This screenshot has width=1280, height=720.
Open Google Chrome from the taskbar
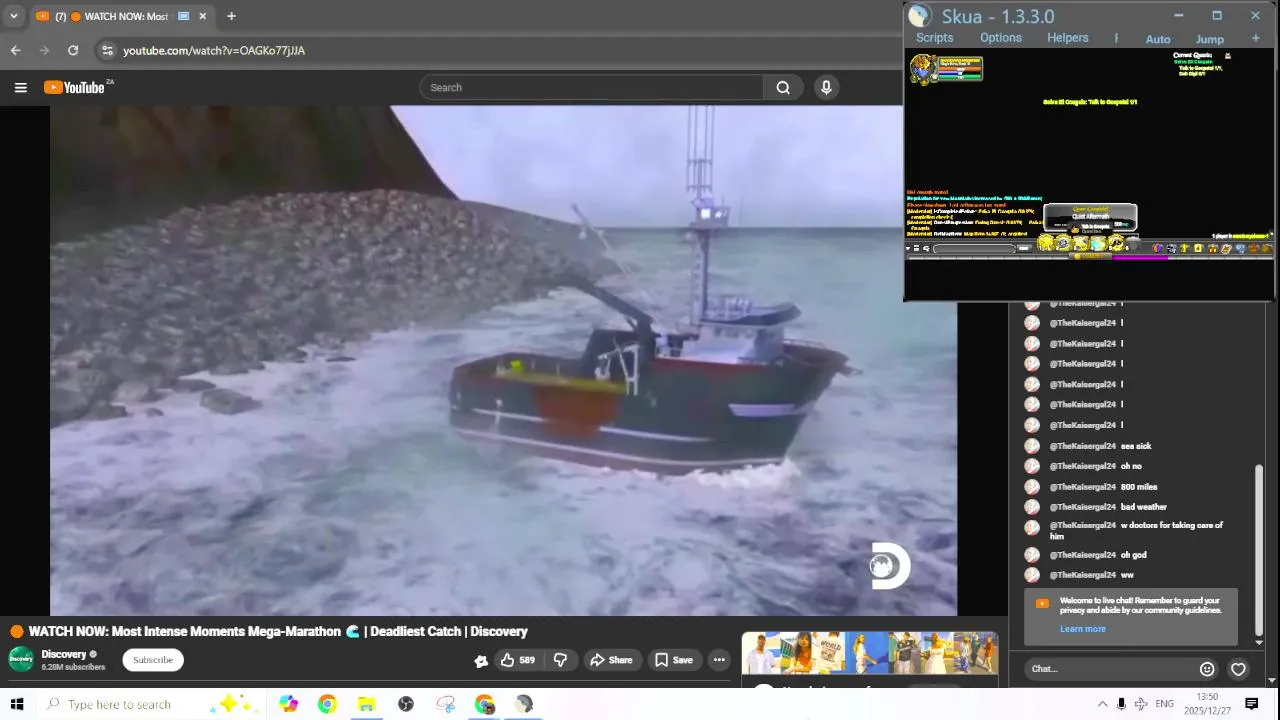pyautogui.click(x=327, y=704)
